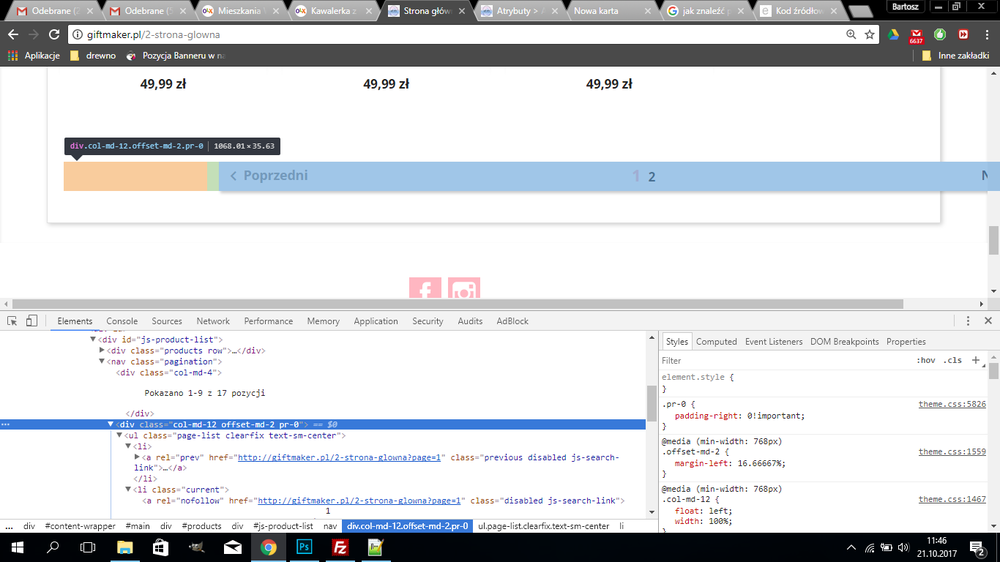
Task: Open Inne zakładki bookmarks folder
Action: point(956,55)
